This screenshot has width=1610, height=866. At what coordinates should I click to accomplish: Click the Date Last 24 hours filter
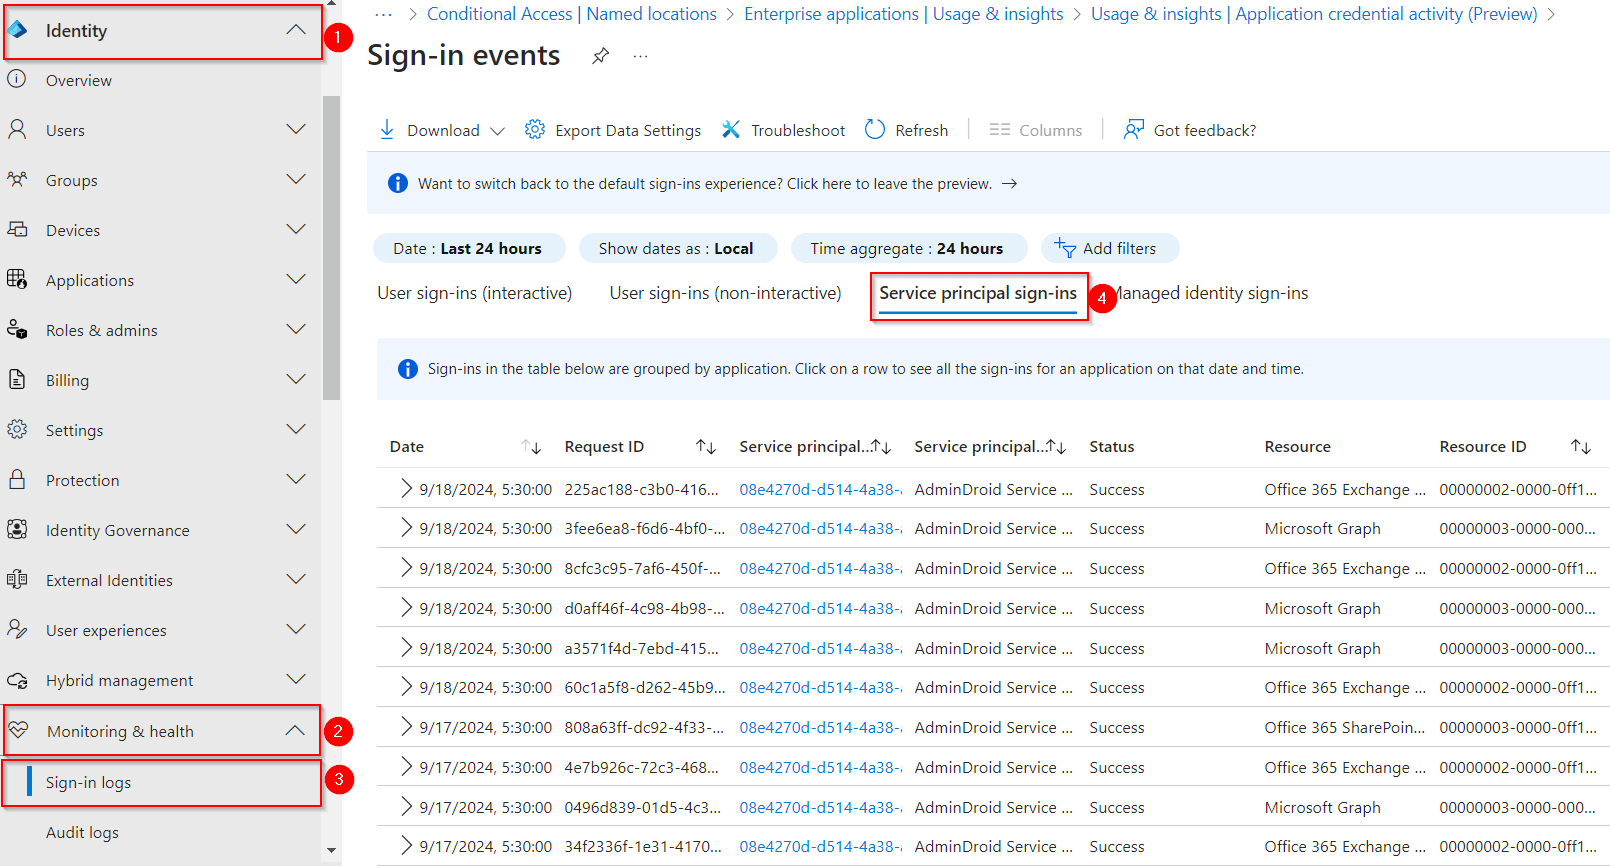click(468, 248)
